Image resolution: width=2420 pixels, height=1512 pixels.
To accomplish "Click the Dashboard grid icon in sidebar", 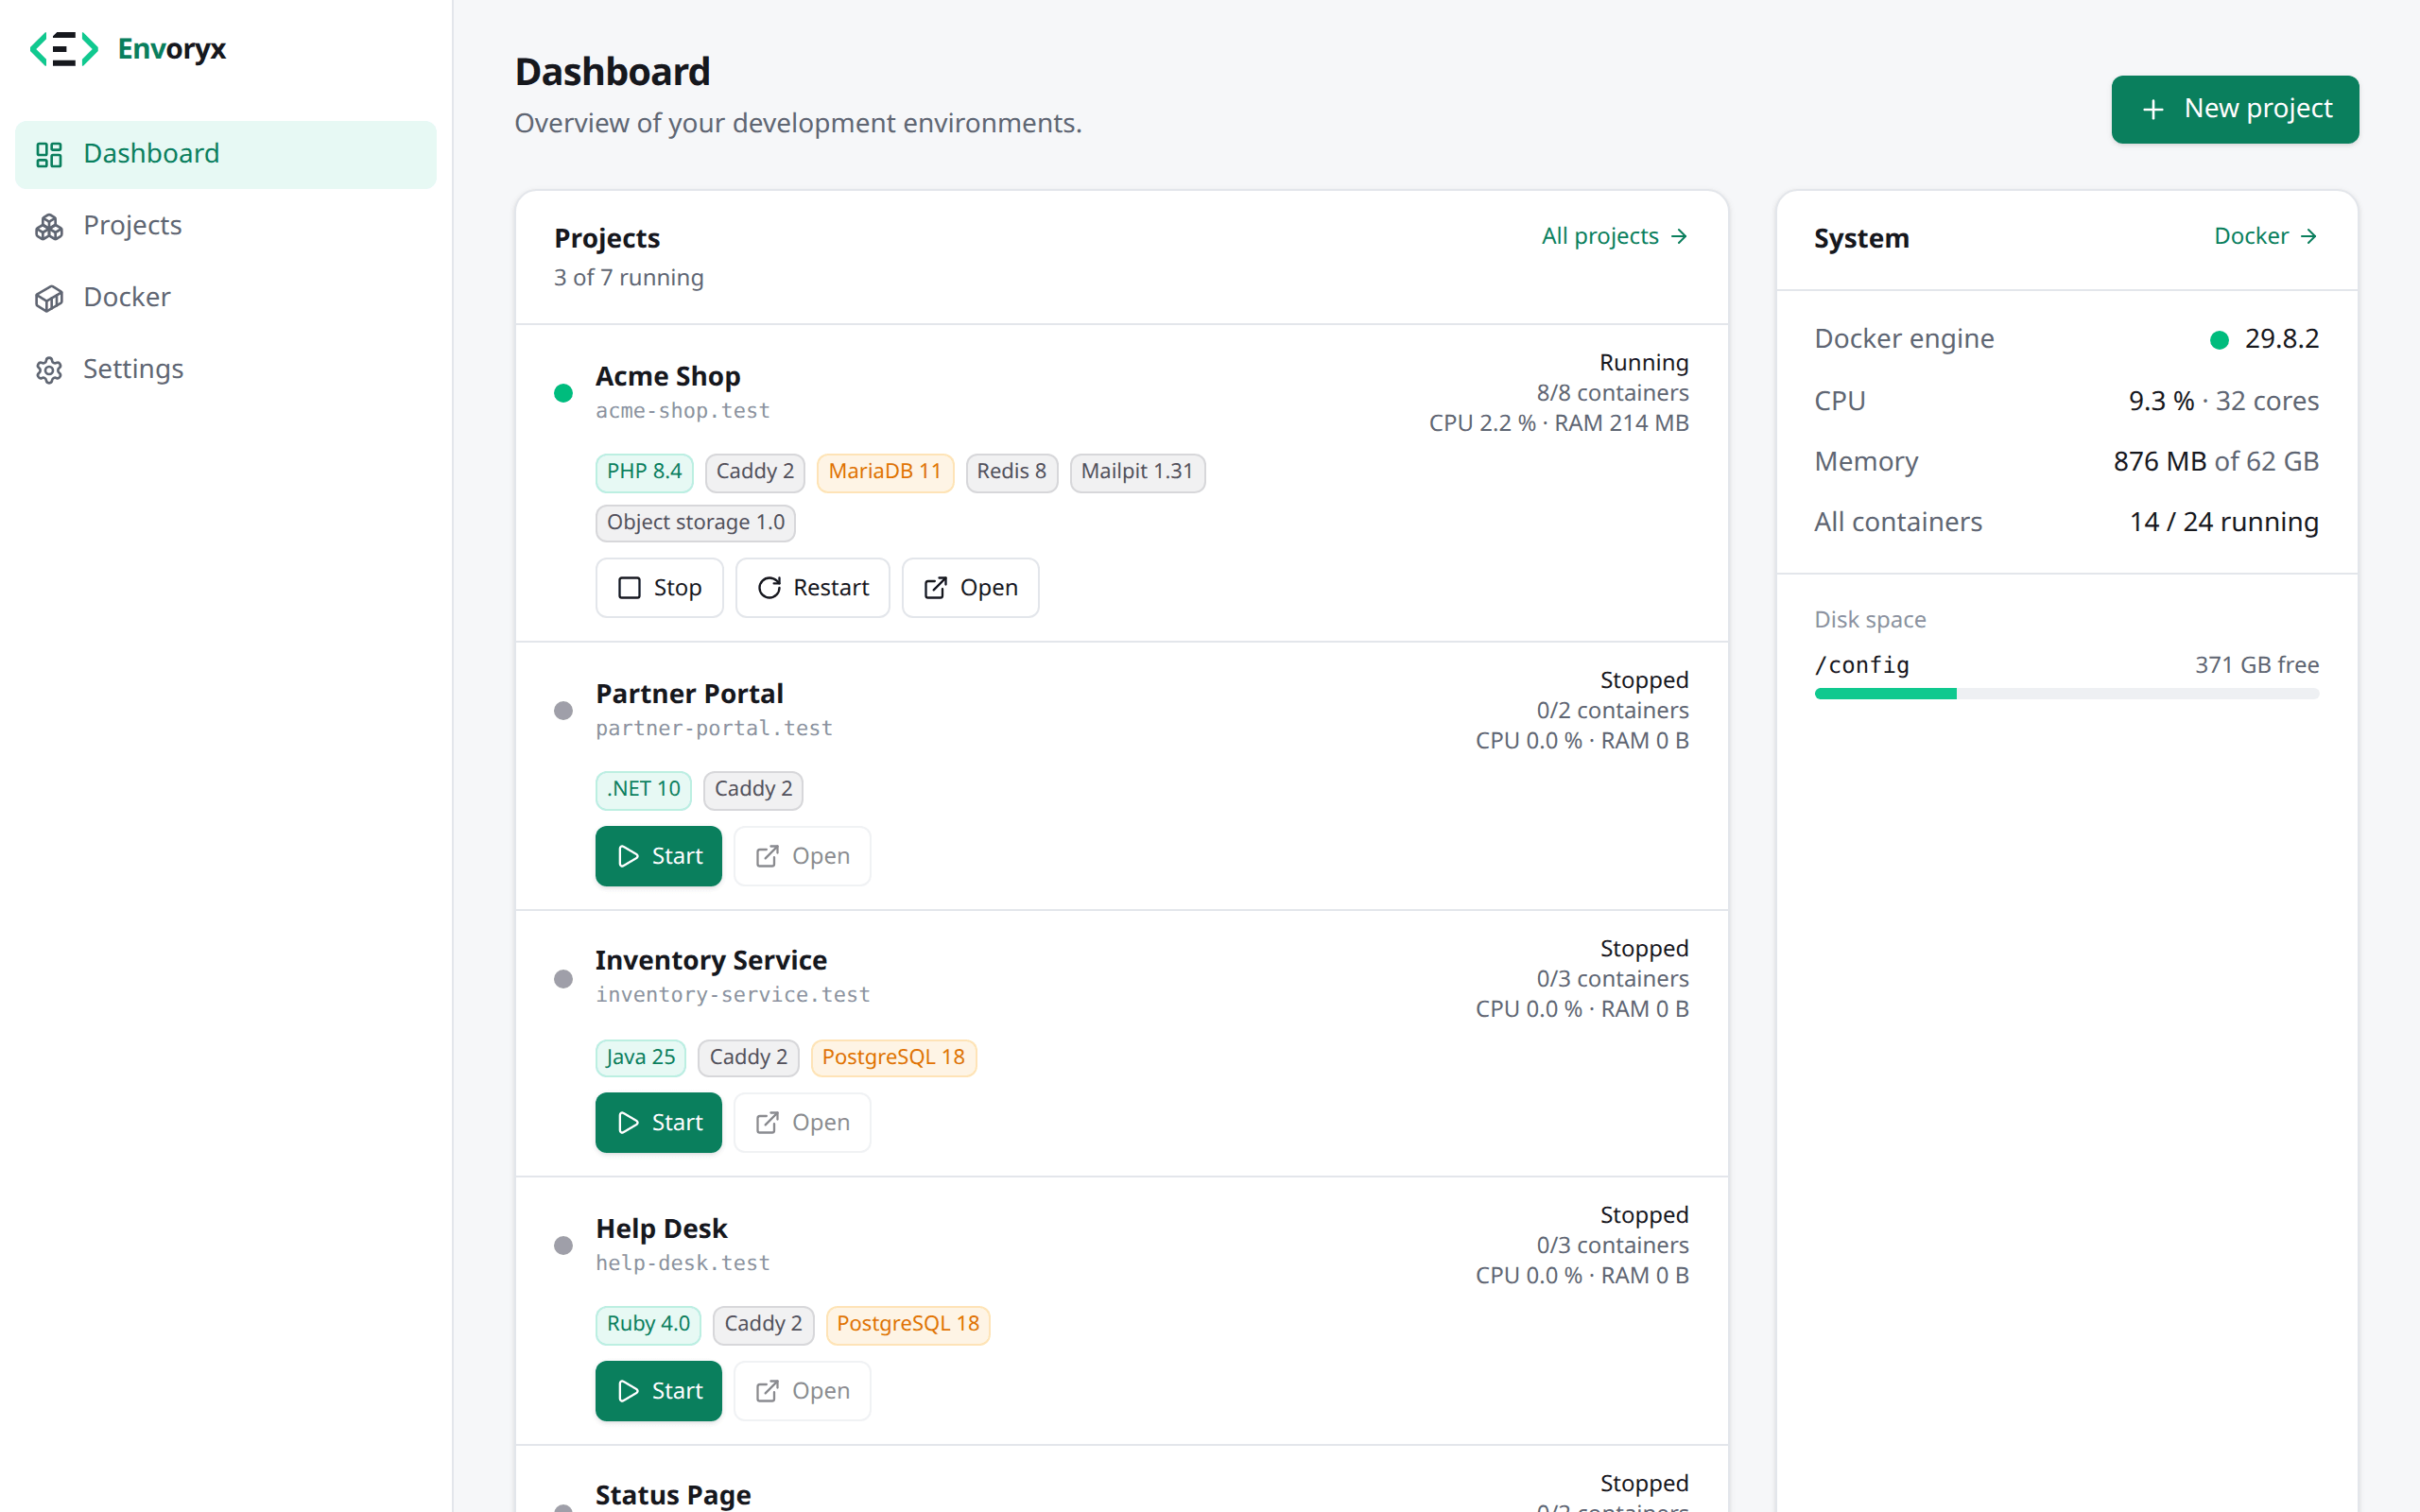I will click(49, 154).
